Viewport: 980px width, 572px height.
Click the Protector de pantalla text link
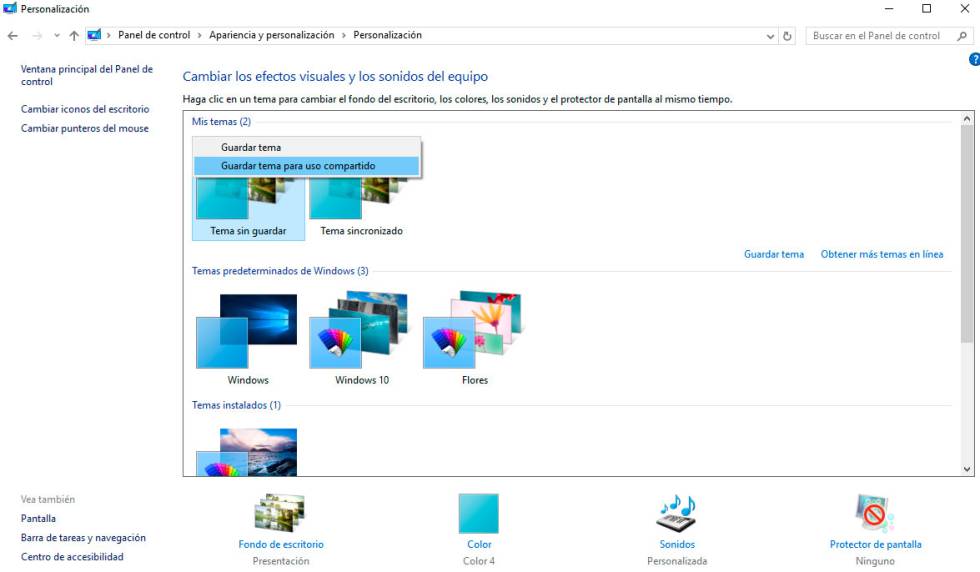tap(875, 544)
